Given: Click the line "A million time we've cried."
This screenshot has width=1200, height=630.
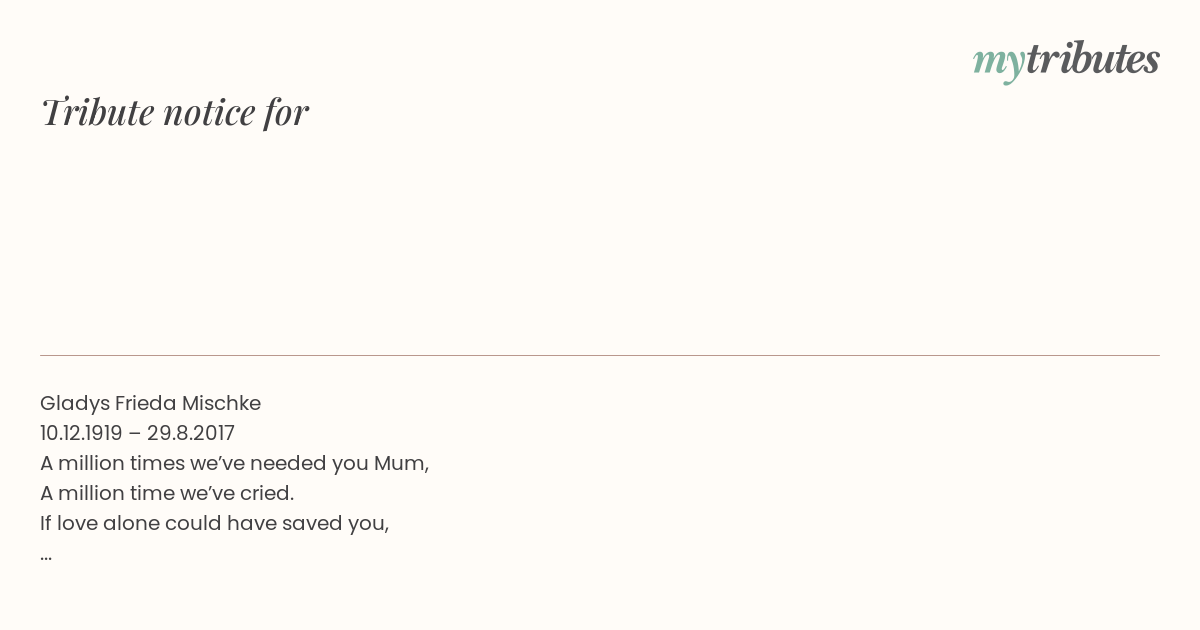Looking at the screenshot, I should click(x=167, y=493).
